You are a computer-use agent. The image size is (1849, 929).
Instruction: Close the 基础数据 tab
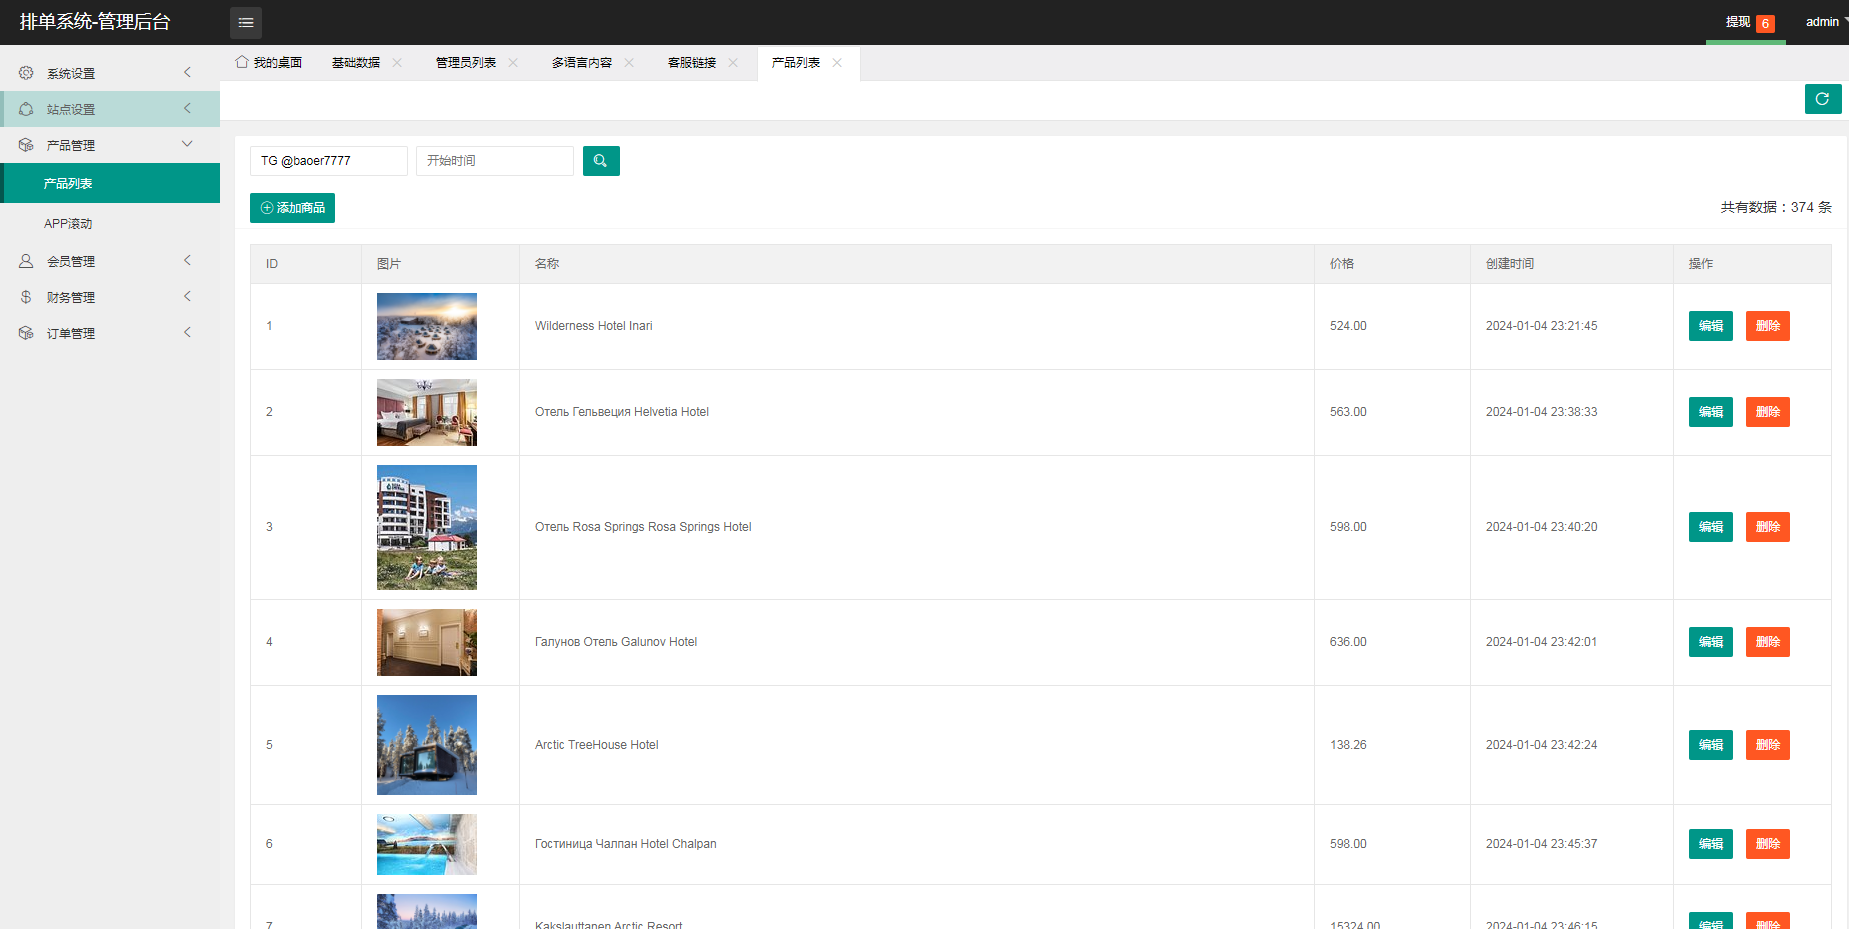397,63
